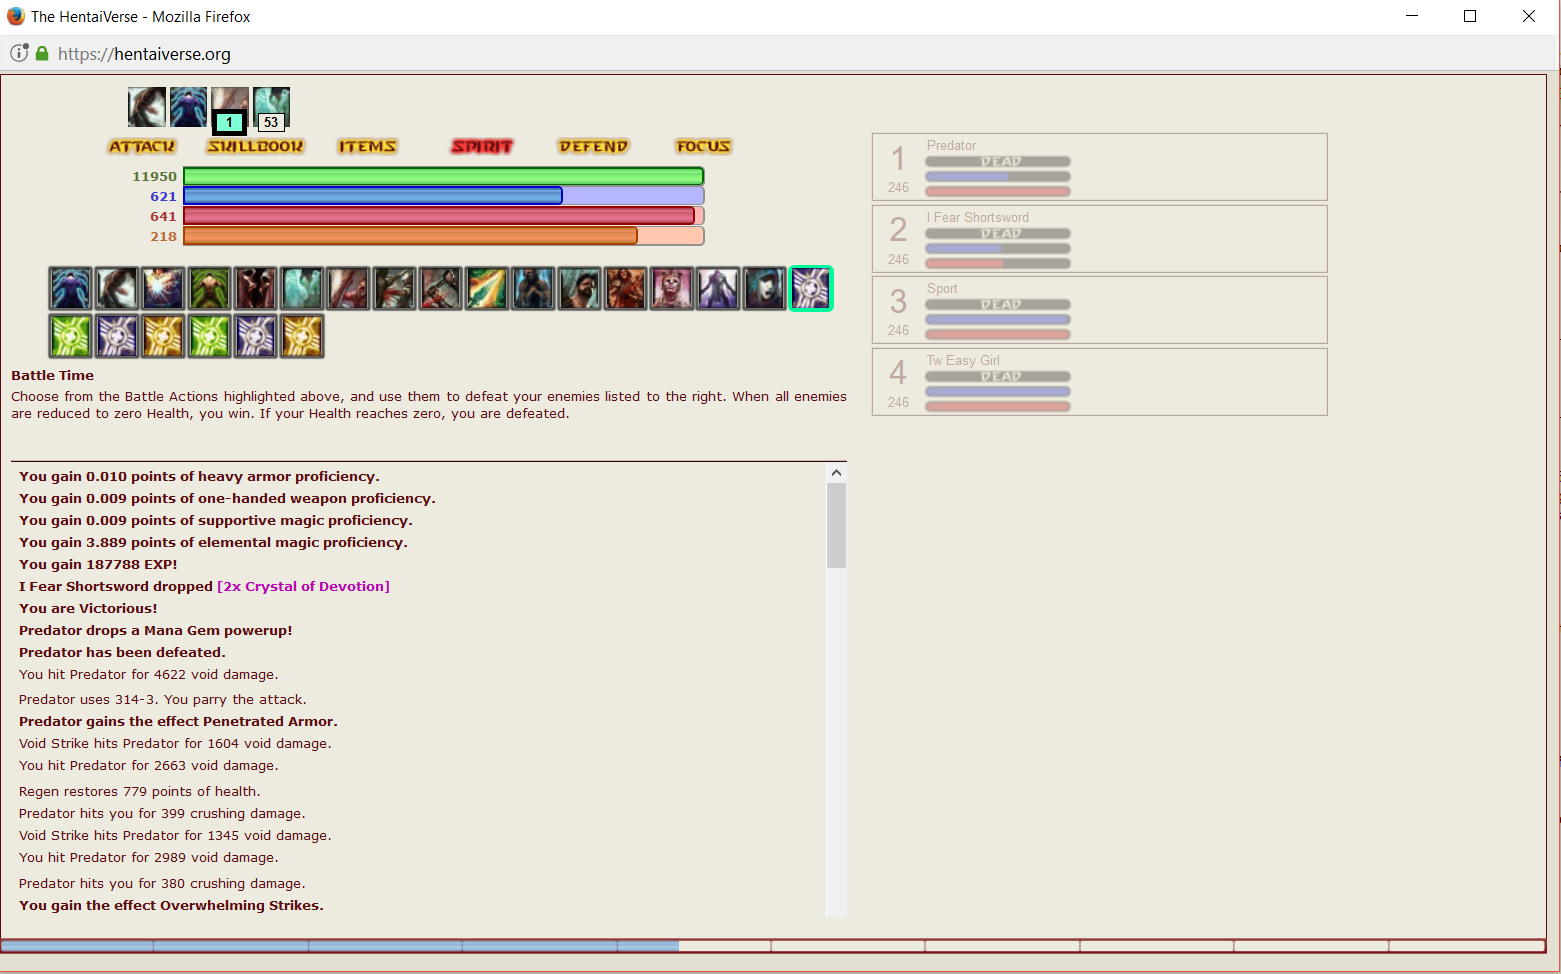Click the first gold sigil in bottom quickbar row

(163, 336)
